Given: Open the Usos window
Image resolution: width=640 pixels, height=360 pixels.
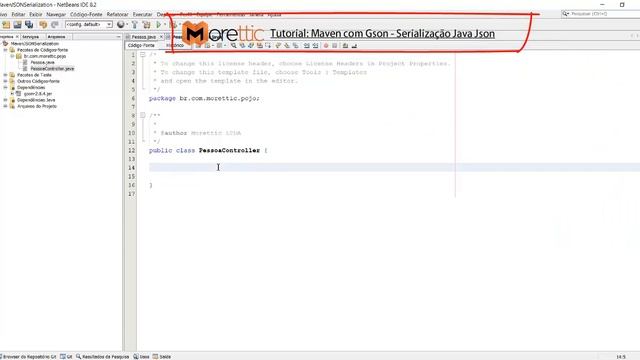Looking at the screenshot, I should point(142,357).
